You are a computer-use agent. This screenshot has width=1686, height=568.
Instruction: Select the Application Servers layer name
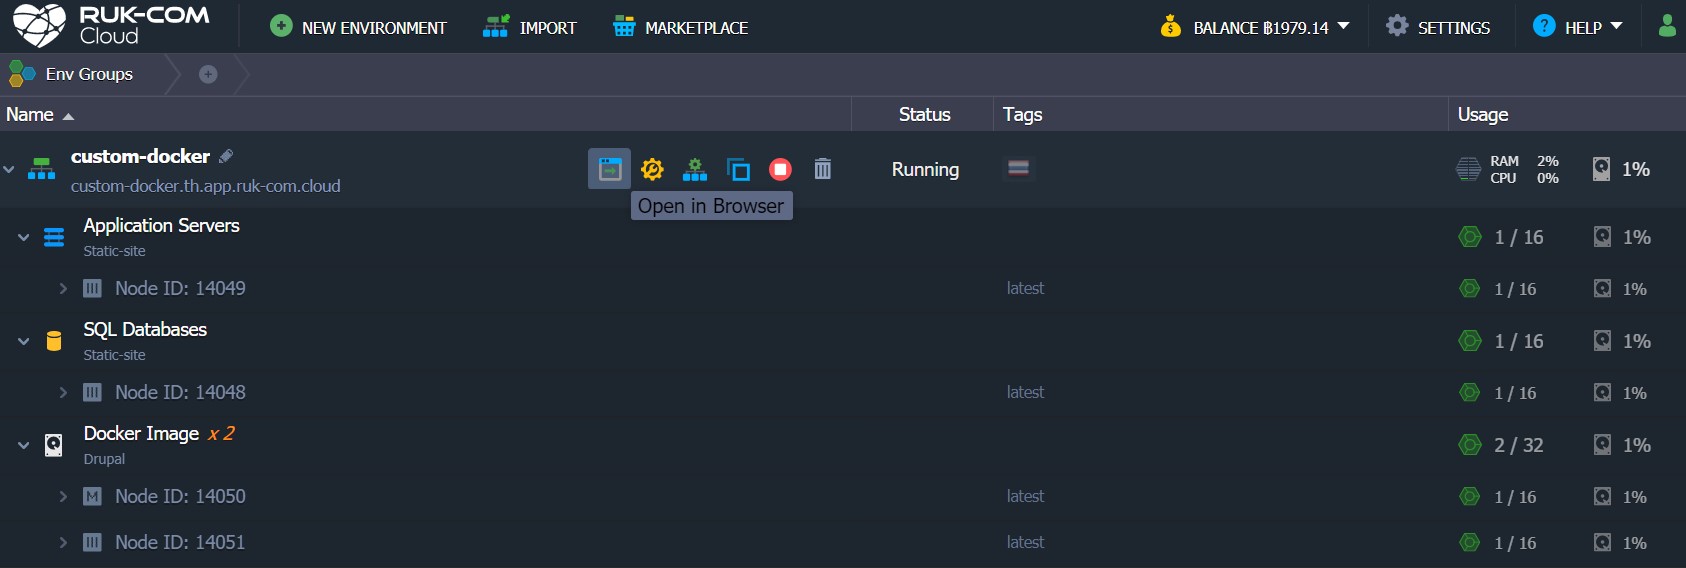coord(161,226)
